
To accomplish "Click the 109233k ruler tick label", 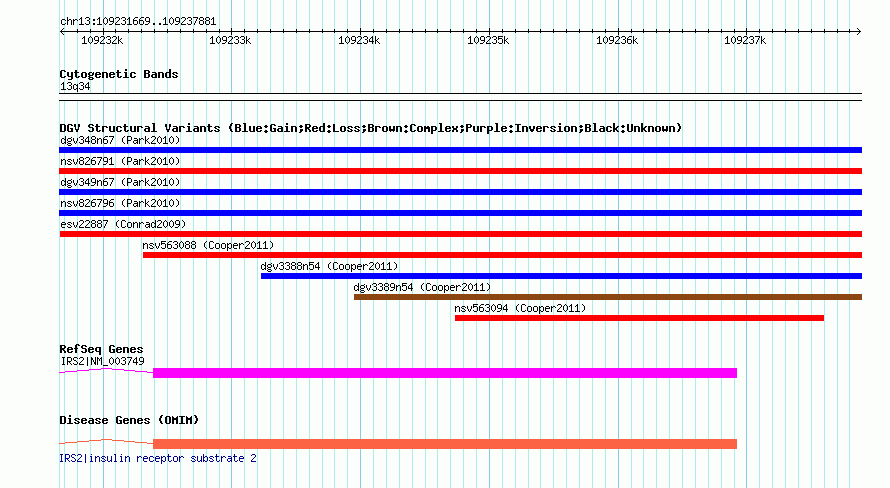I will click(230, 40).
